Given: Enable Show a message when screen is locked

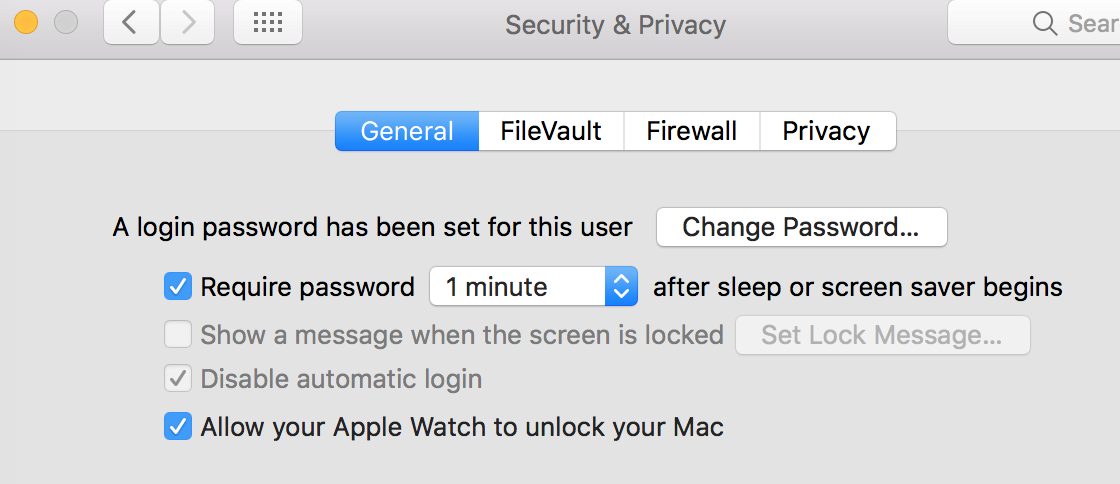Looking at the screenshot, I should [x=178, y=335].
